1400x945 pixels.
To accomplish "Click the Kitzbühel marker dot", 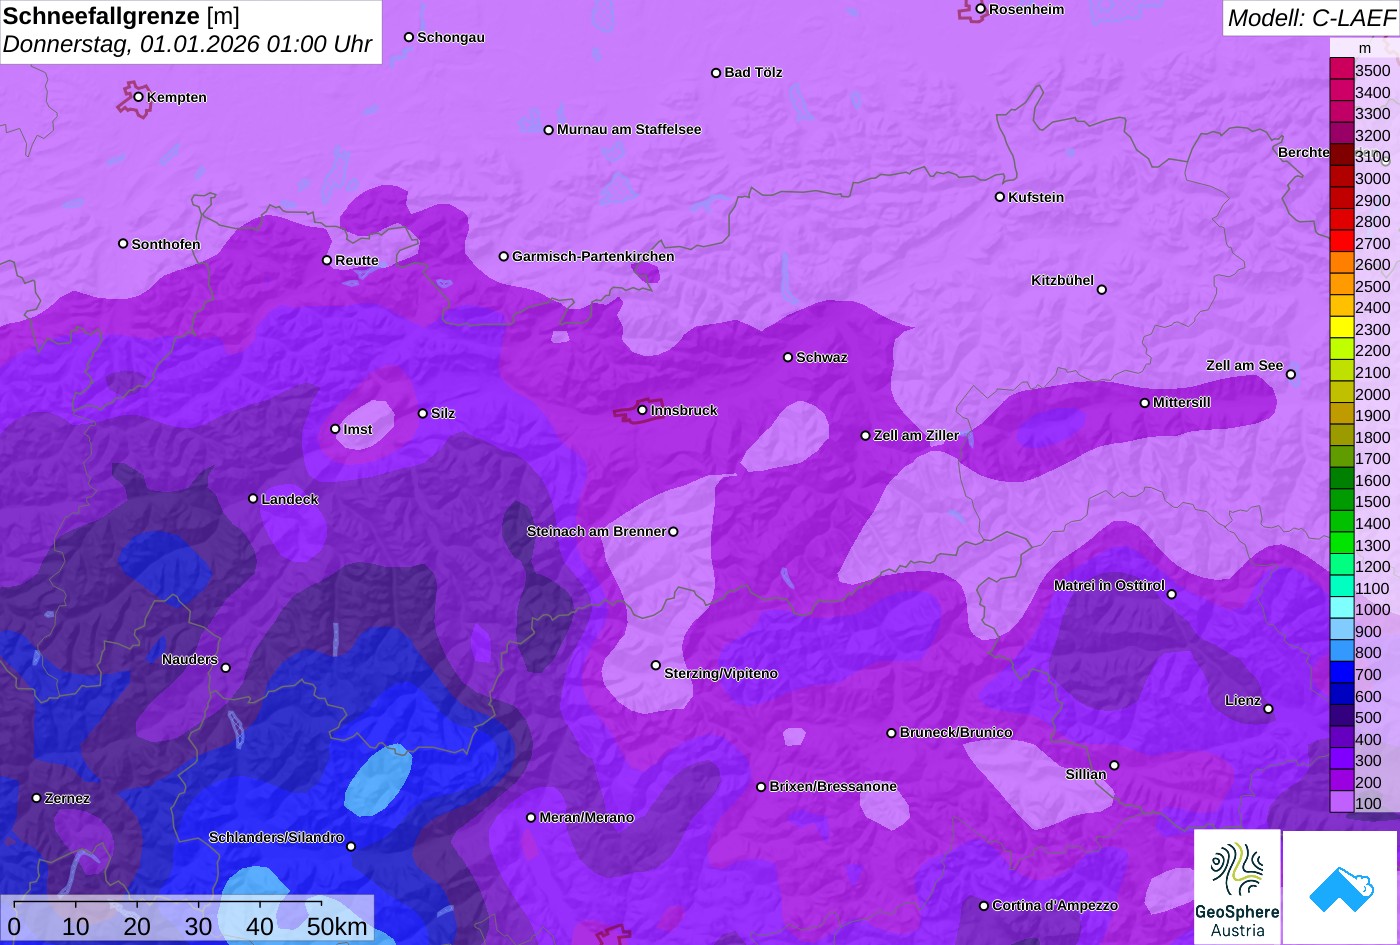I will pos(1102,290).
